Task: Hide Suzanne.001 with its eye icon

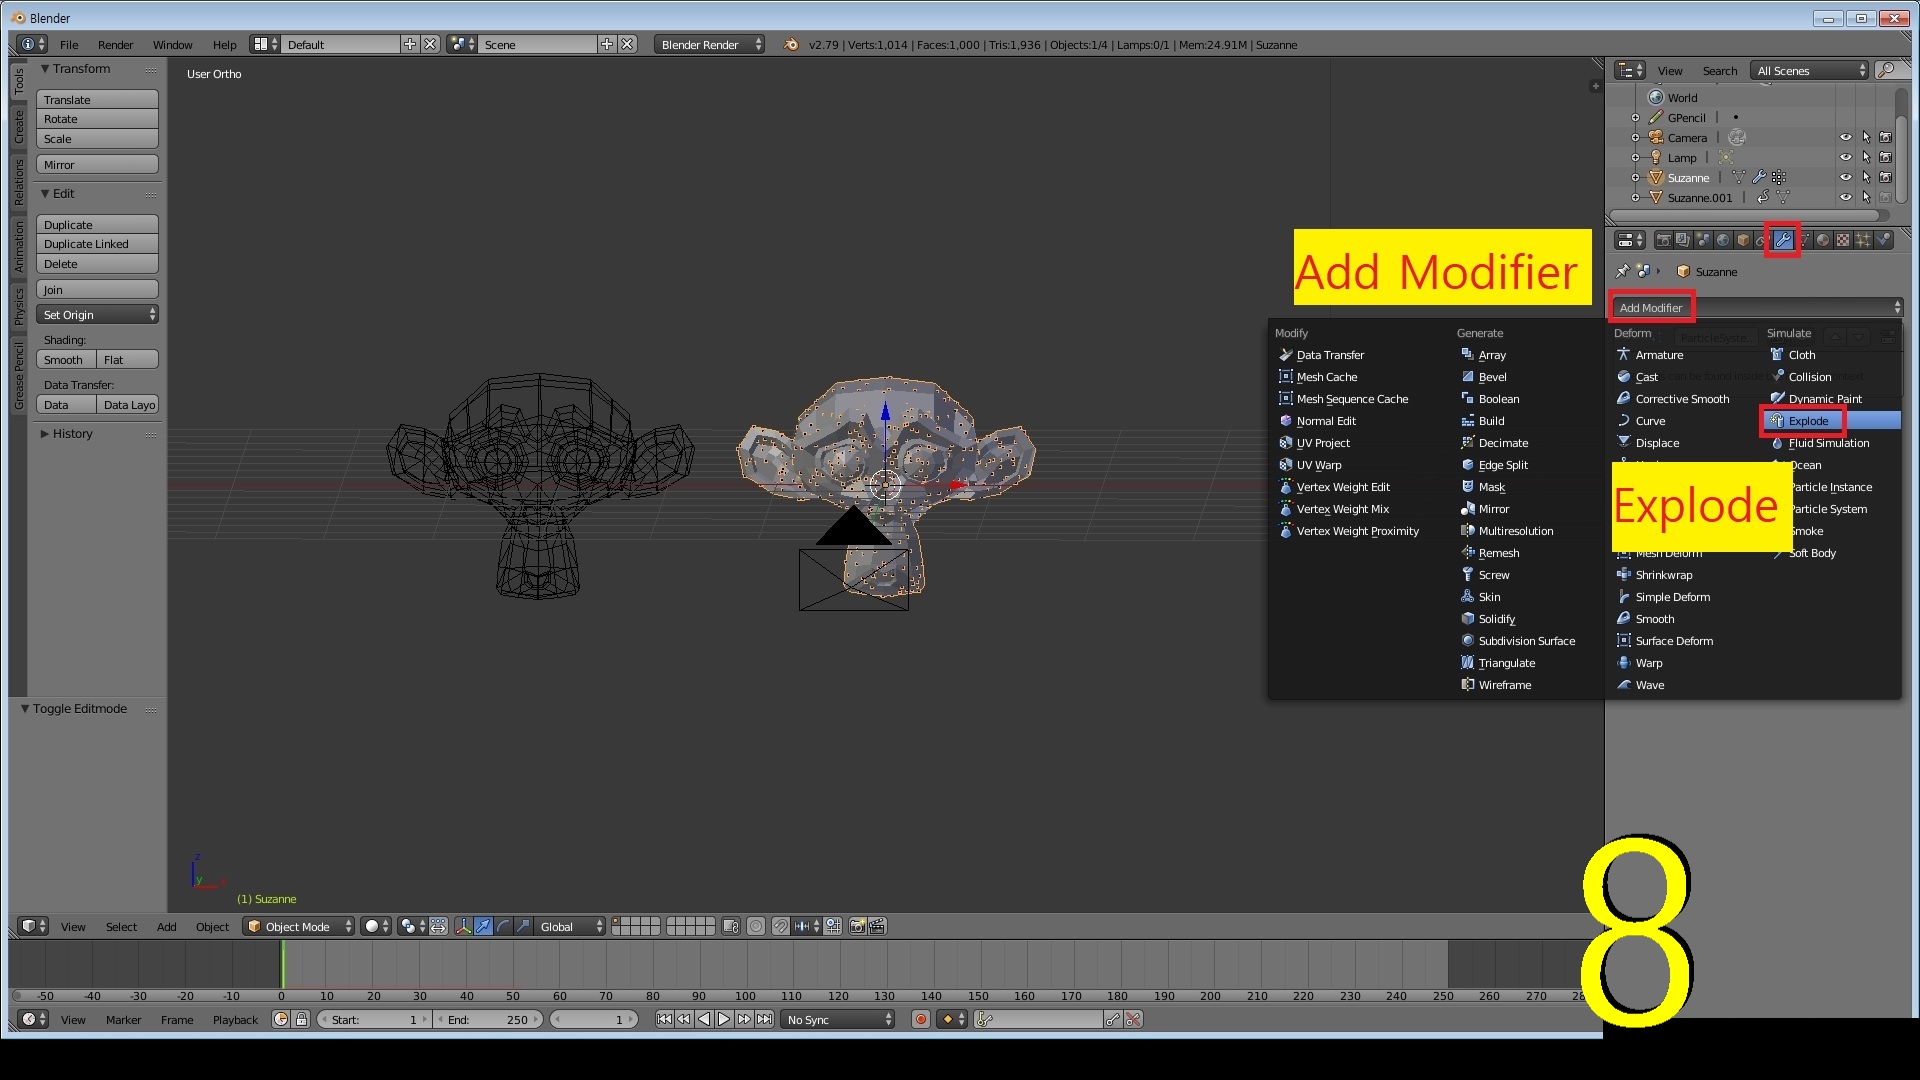Action: pos(1846,197)
